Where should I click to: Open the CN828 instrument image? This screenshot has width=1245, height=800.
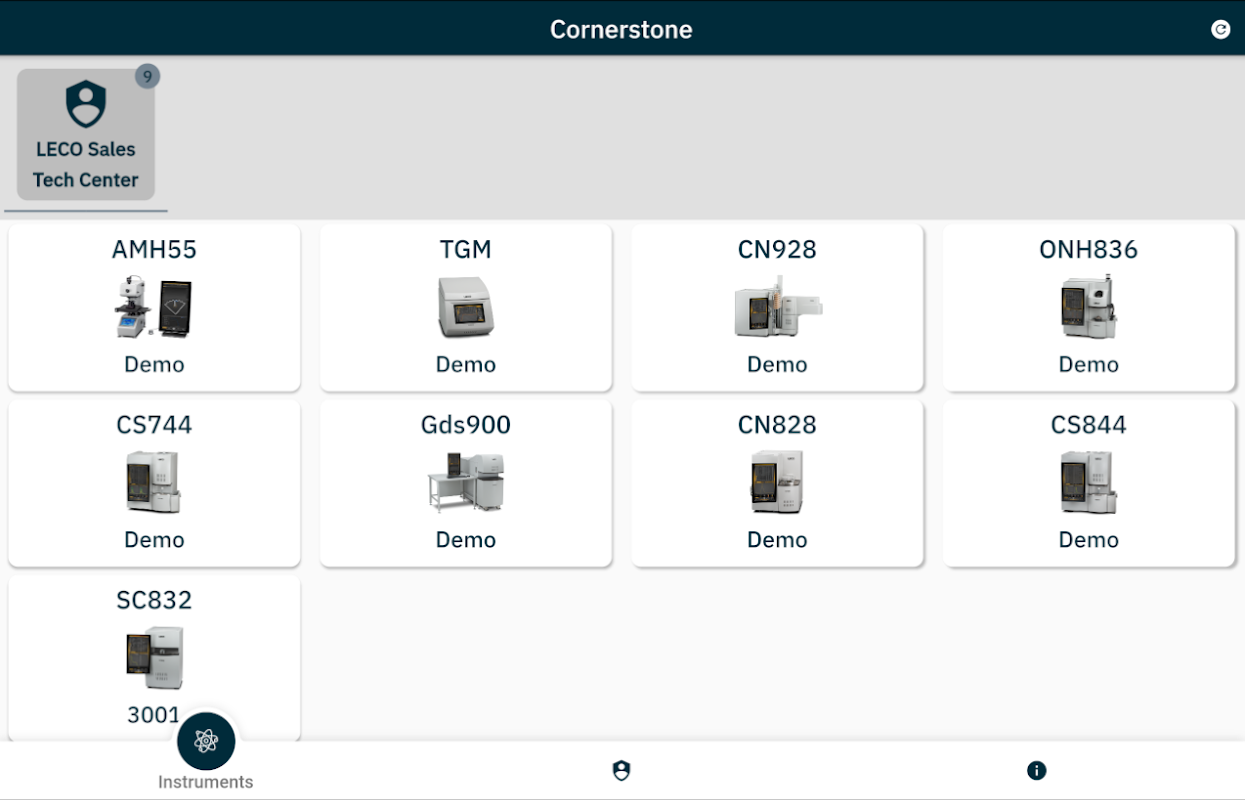(x=777, y=482)
